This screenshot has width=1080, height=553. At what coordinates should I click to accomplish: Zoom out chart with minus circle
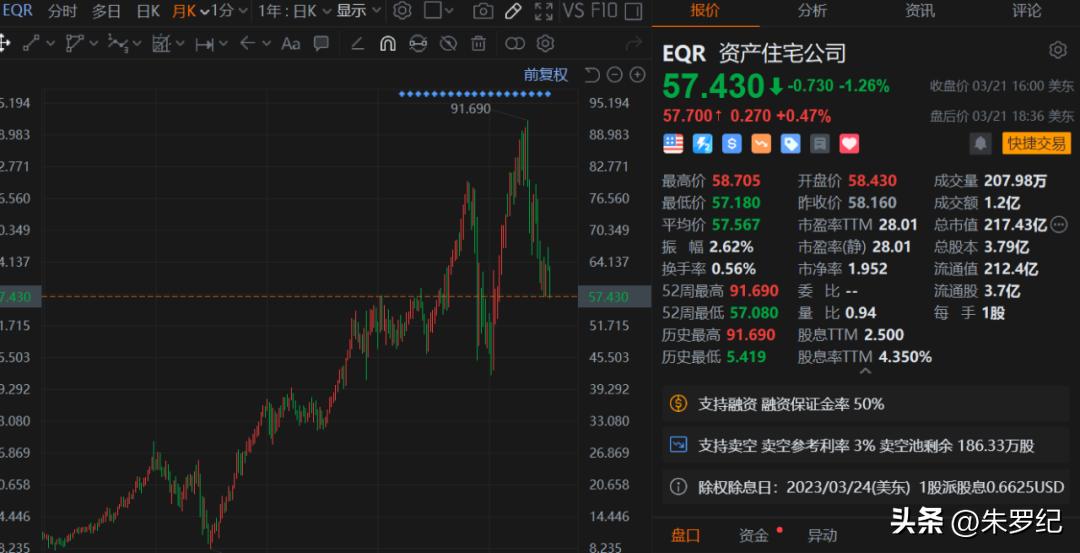[615, 75]
